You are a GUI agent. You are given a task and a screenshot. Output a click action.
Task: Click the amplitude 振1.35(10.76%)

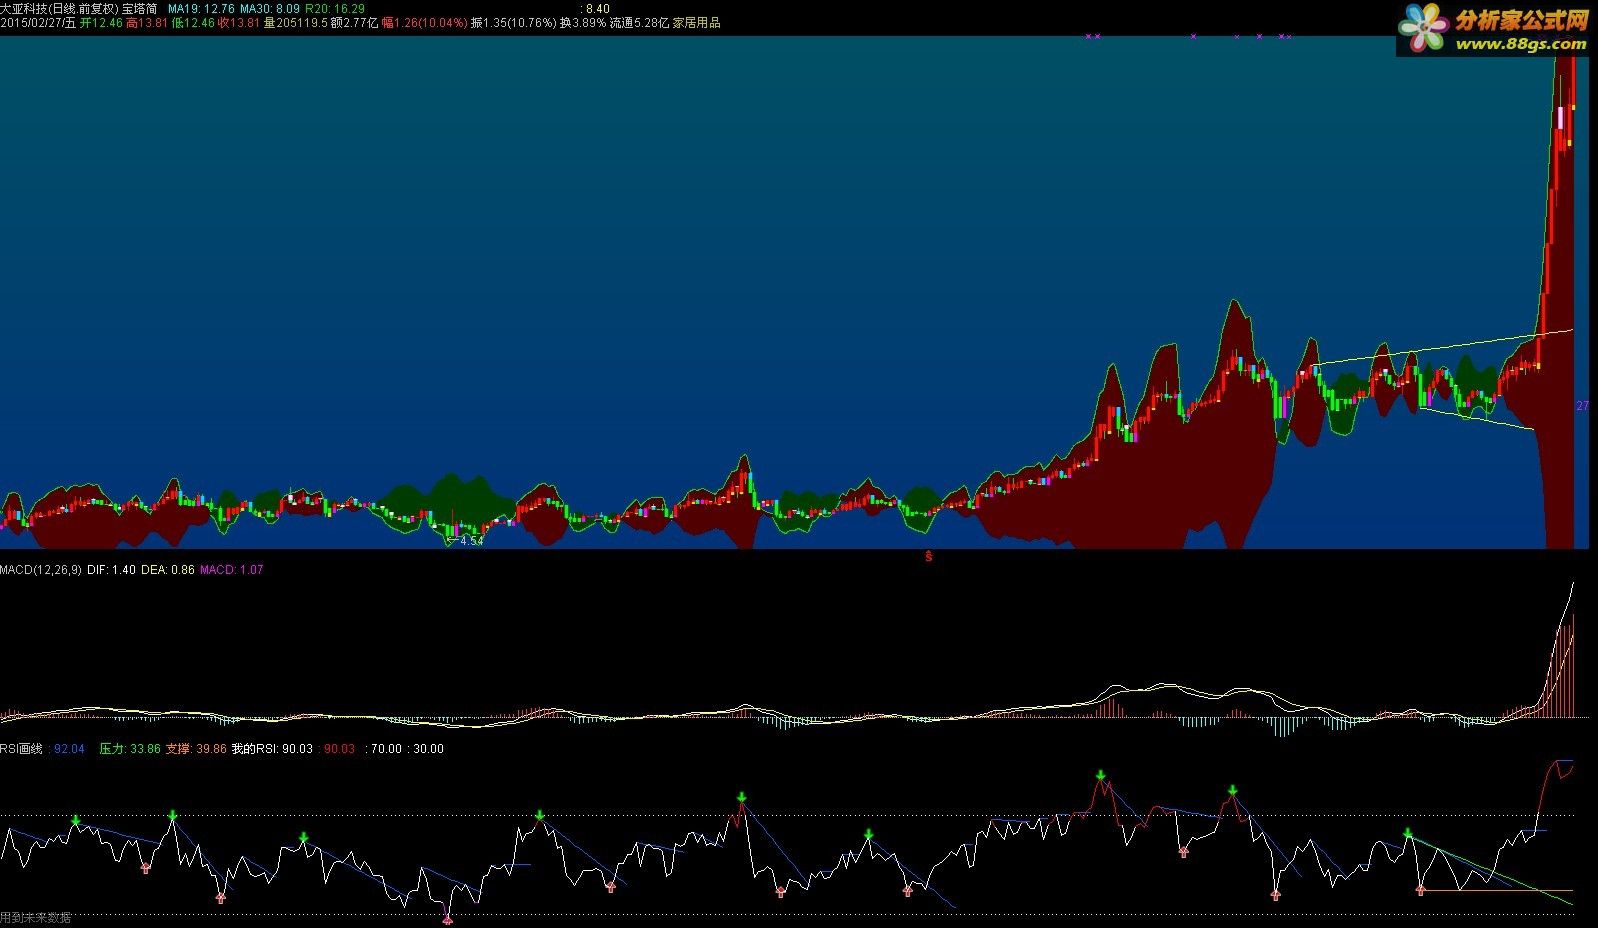click(513, 22)
